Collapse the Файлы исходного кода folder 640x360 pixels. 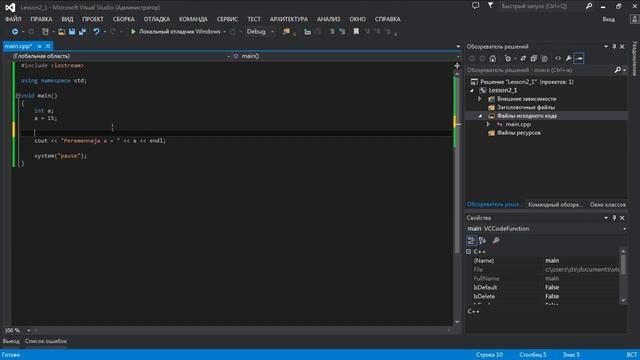click(480, 116)
